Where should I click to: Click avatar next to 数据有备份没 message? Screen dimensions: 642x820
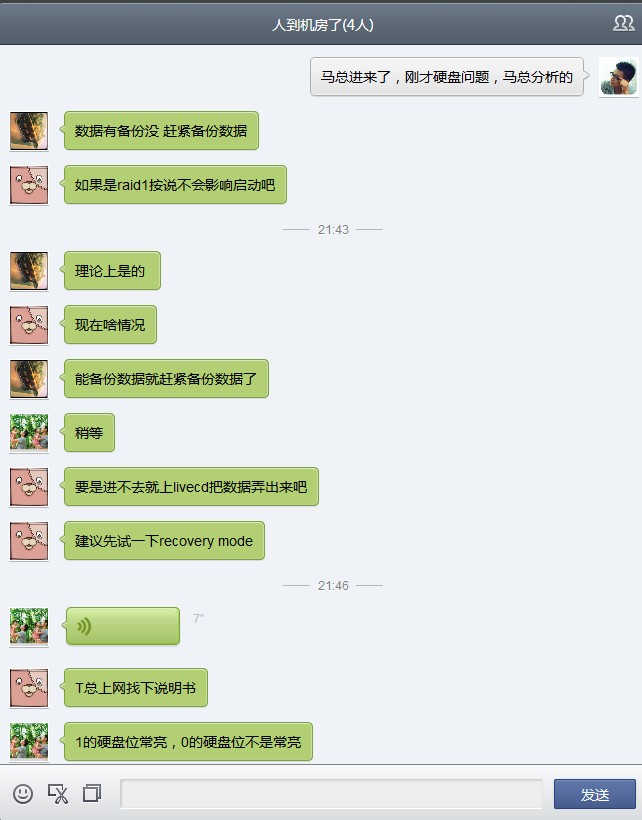29,131
